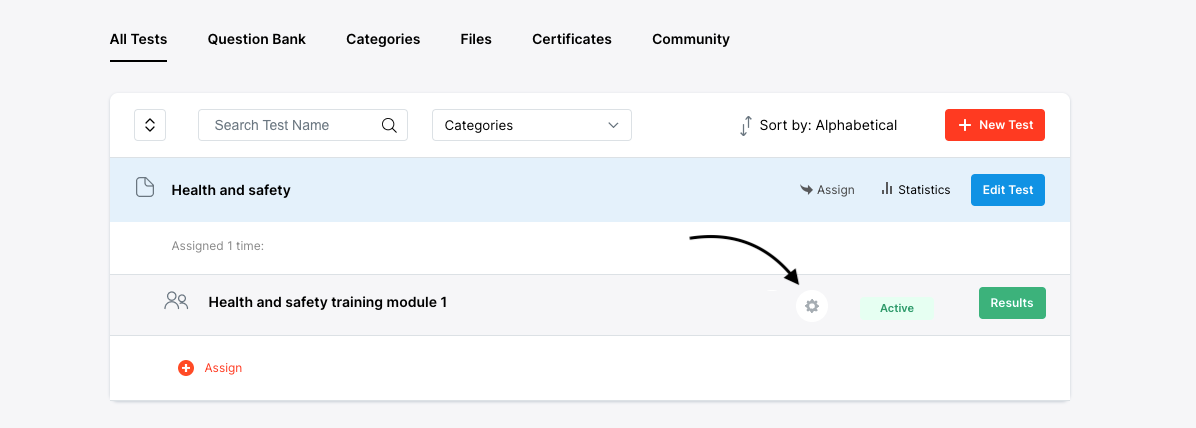Click the group icon beside training module
1196x428 pixels.
click(x=176, y=300)
